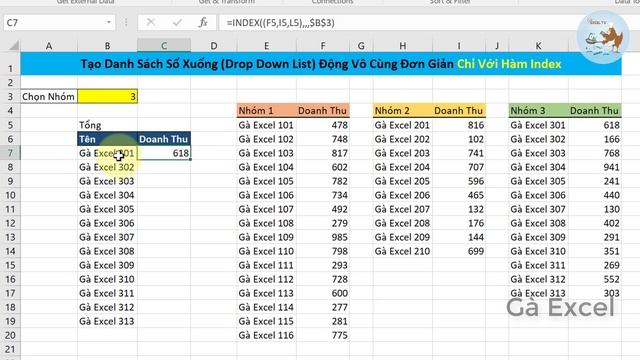
Task: Select the value 985 cell
Action: click(x=323, y=237)
